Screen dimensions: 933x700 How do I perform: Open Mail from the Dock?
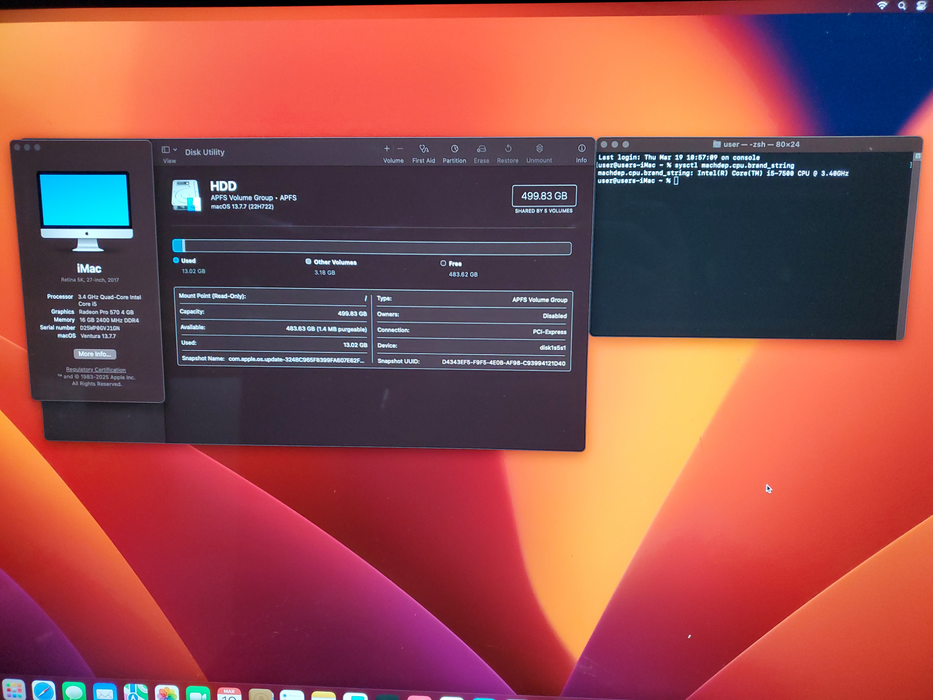click(x=105, y=692)
